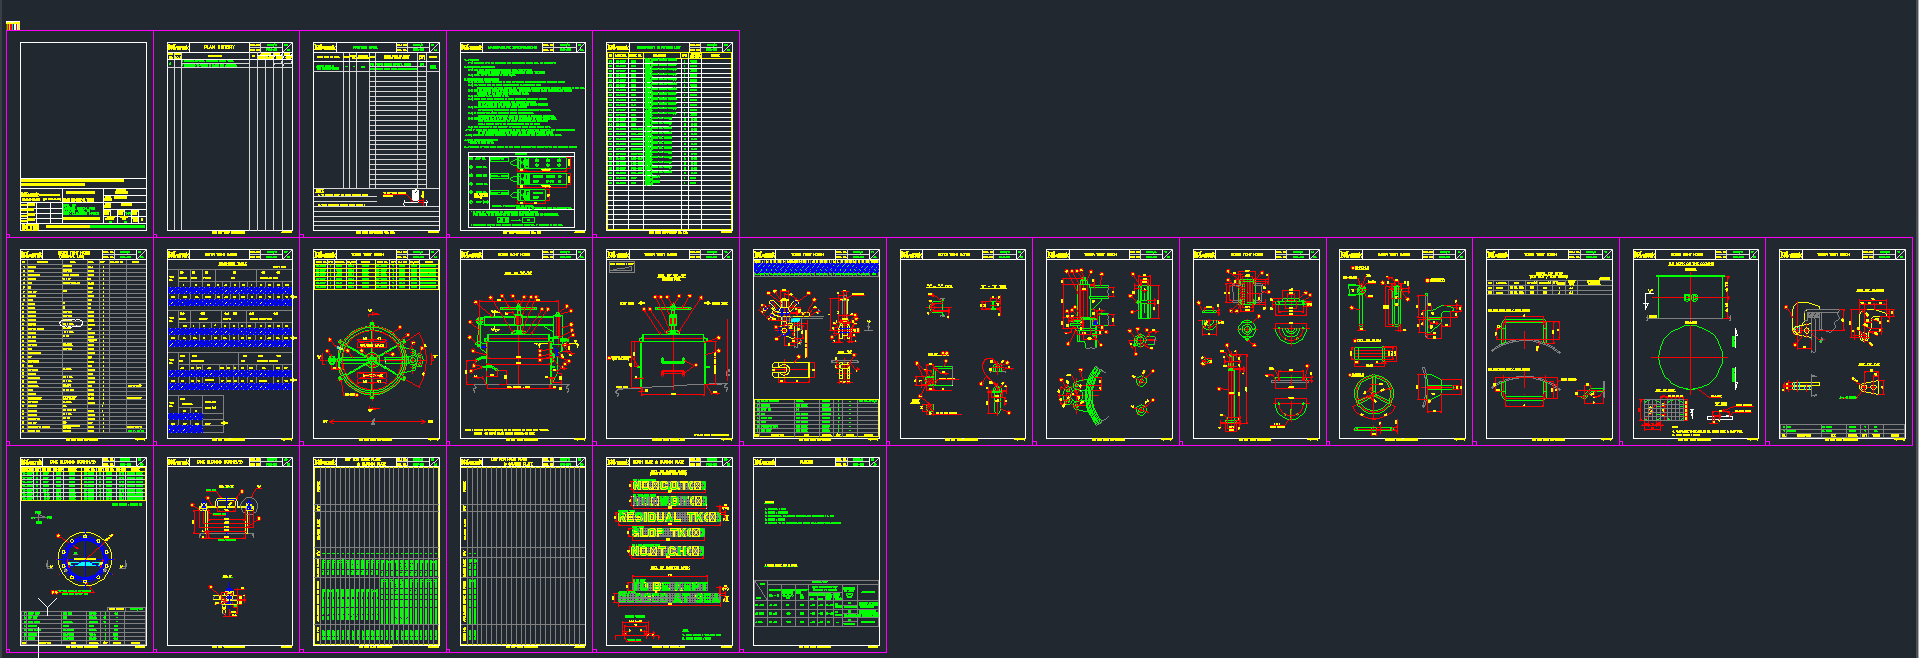
Task: Select the green rectangle above the large circle
Action: pos(1690,298)
